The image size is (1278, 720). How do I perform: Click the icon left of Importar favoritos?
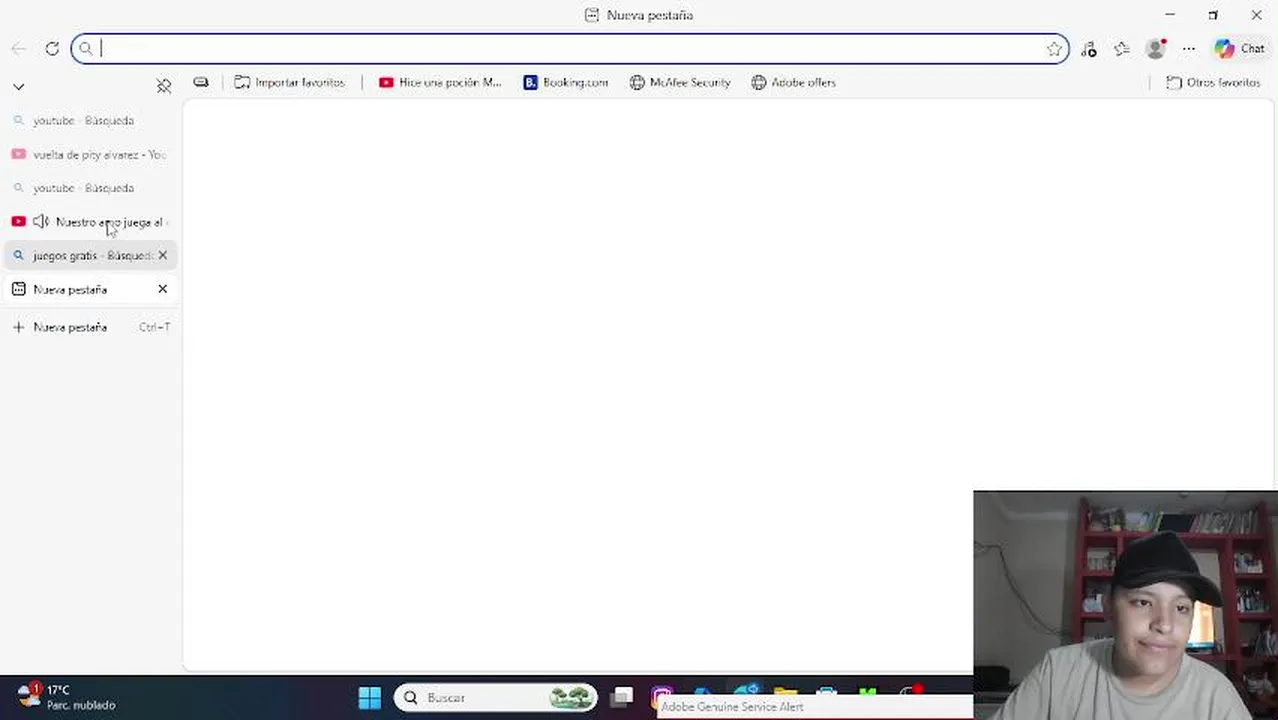coord(201,82)
